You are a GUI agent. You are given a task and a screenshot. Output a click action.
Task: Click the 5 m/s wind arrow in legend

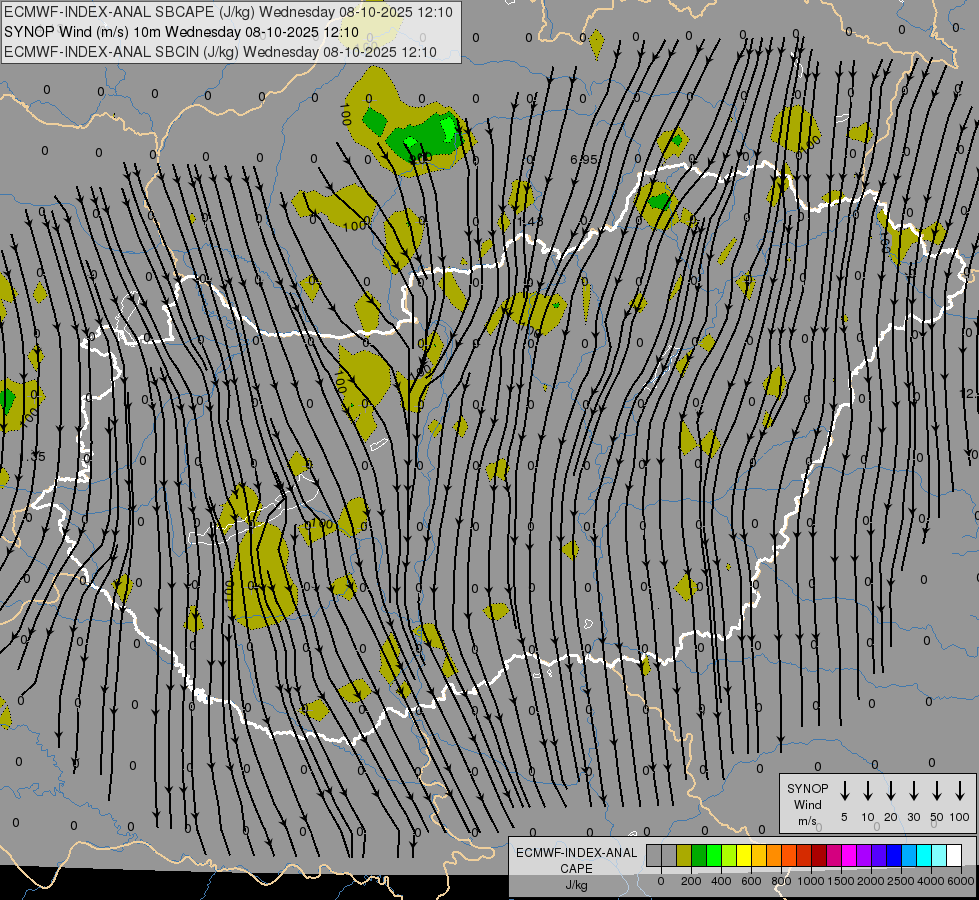click(x=845, y=790)
